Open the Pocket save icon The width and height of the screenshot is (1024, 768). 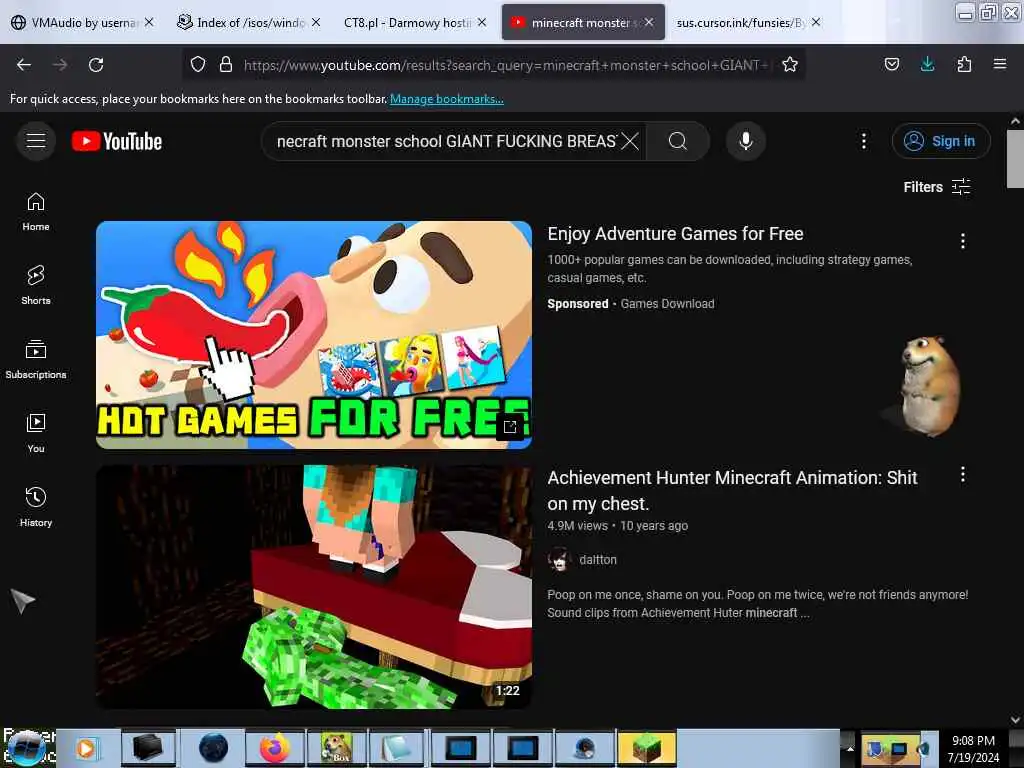891,64
